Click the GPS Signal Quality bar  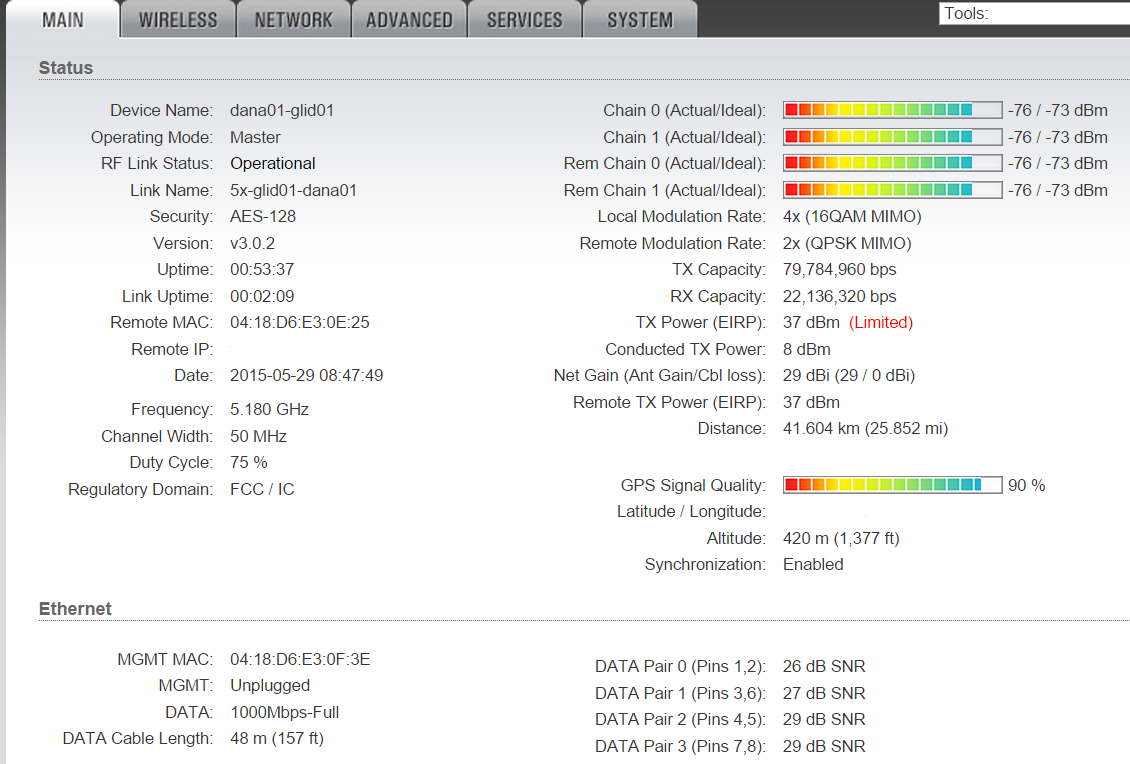pos(892,485)
